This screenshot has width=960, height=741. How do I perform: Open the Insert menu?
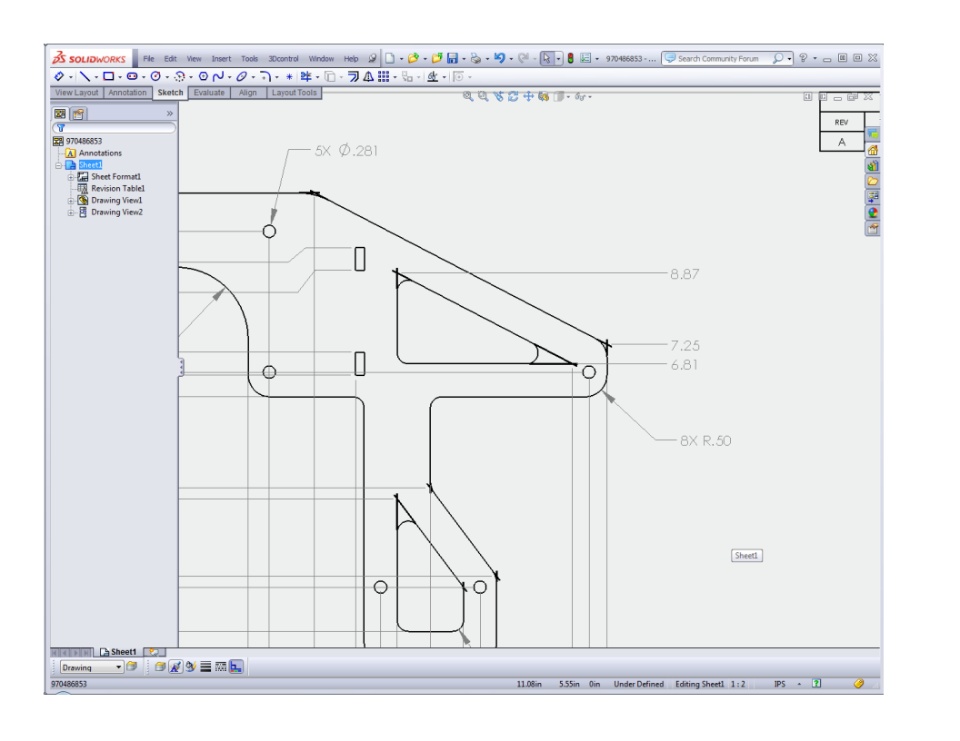point(221,59)
